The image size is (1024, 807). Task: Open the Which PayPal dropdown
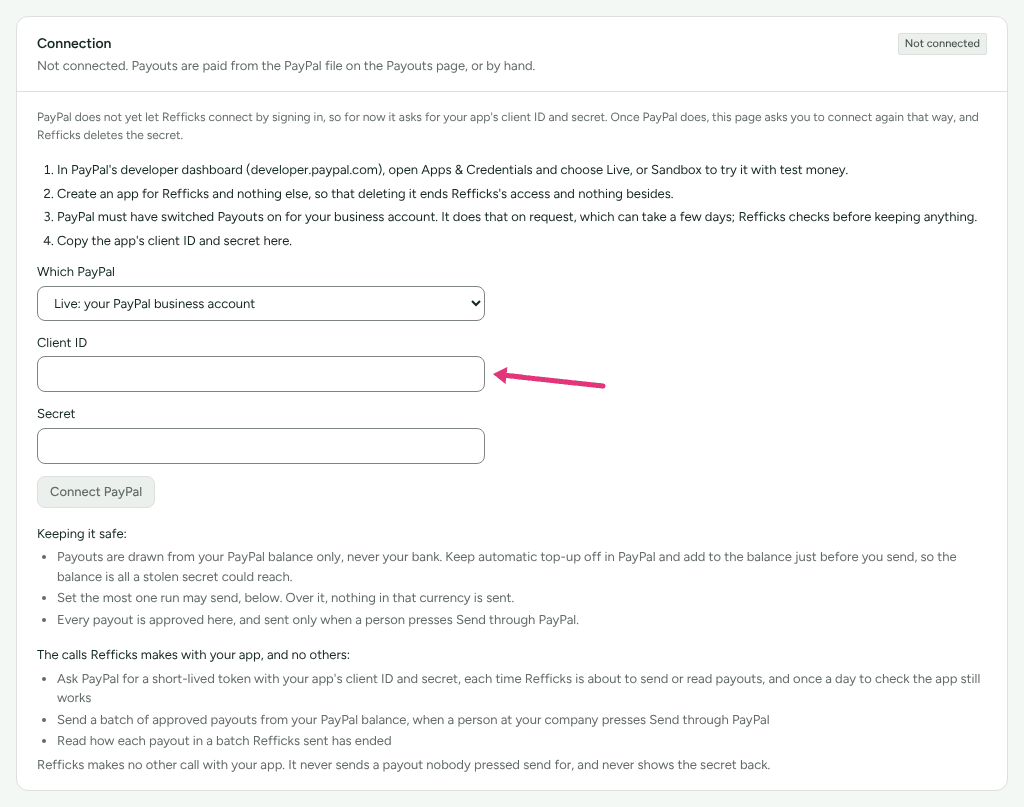(261, 304)
